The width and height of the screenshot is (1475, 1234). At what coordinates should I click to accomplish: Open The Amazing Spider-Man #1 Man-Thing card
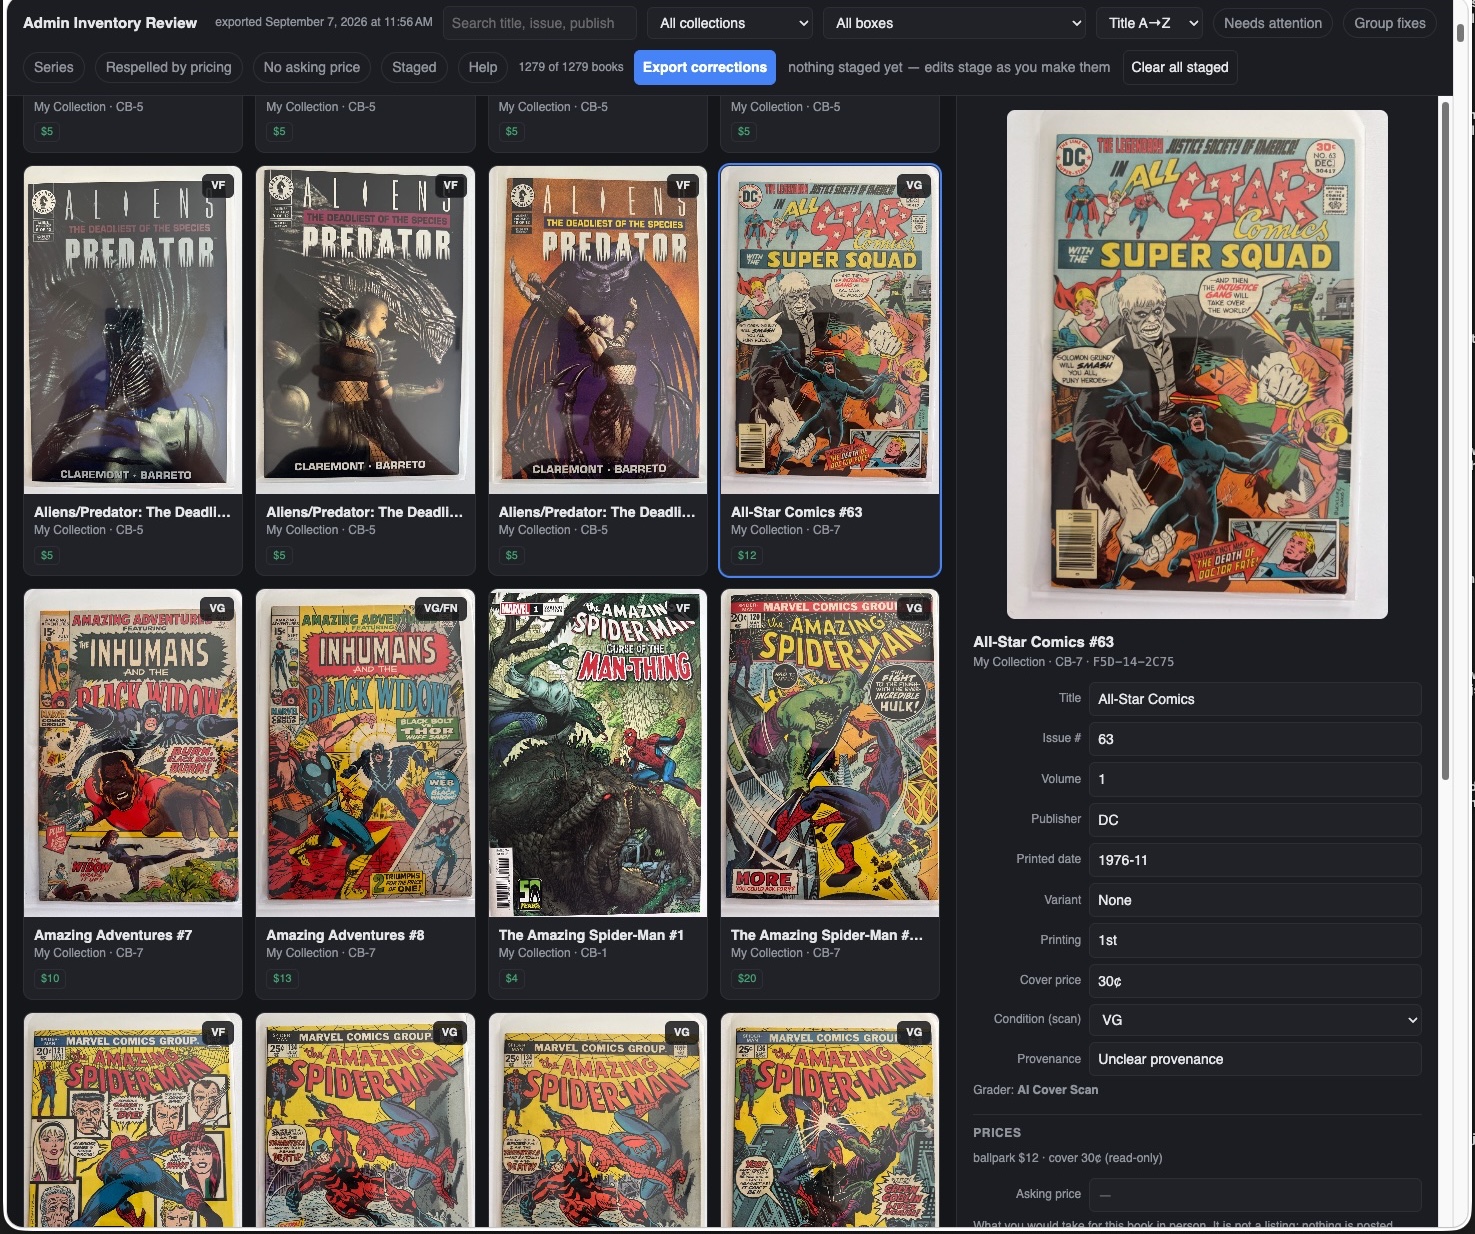pyautogui.click(x=598, y=794)
